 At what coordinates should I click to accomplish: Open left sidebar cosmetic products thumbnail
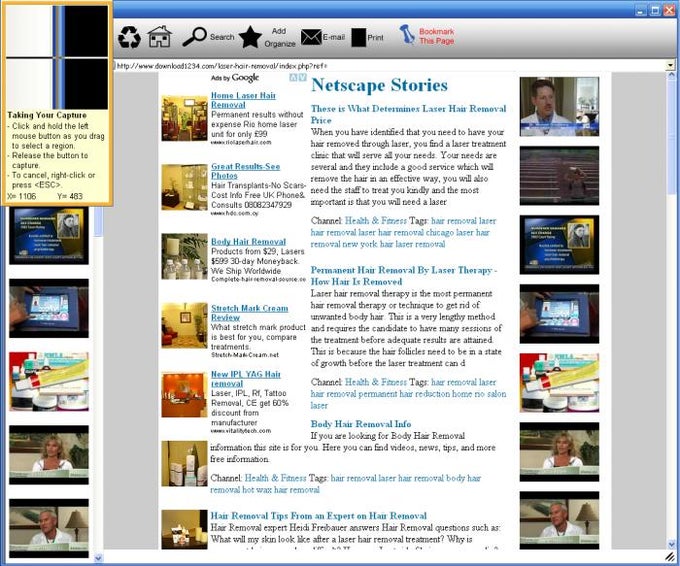[x=49, y=382]
